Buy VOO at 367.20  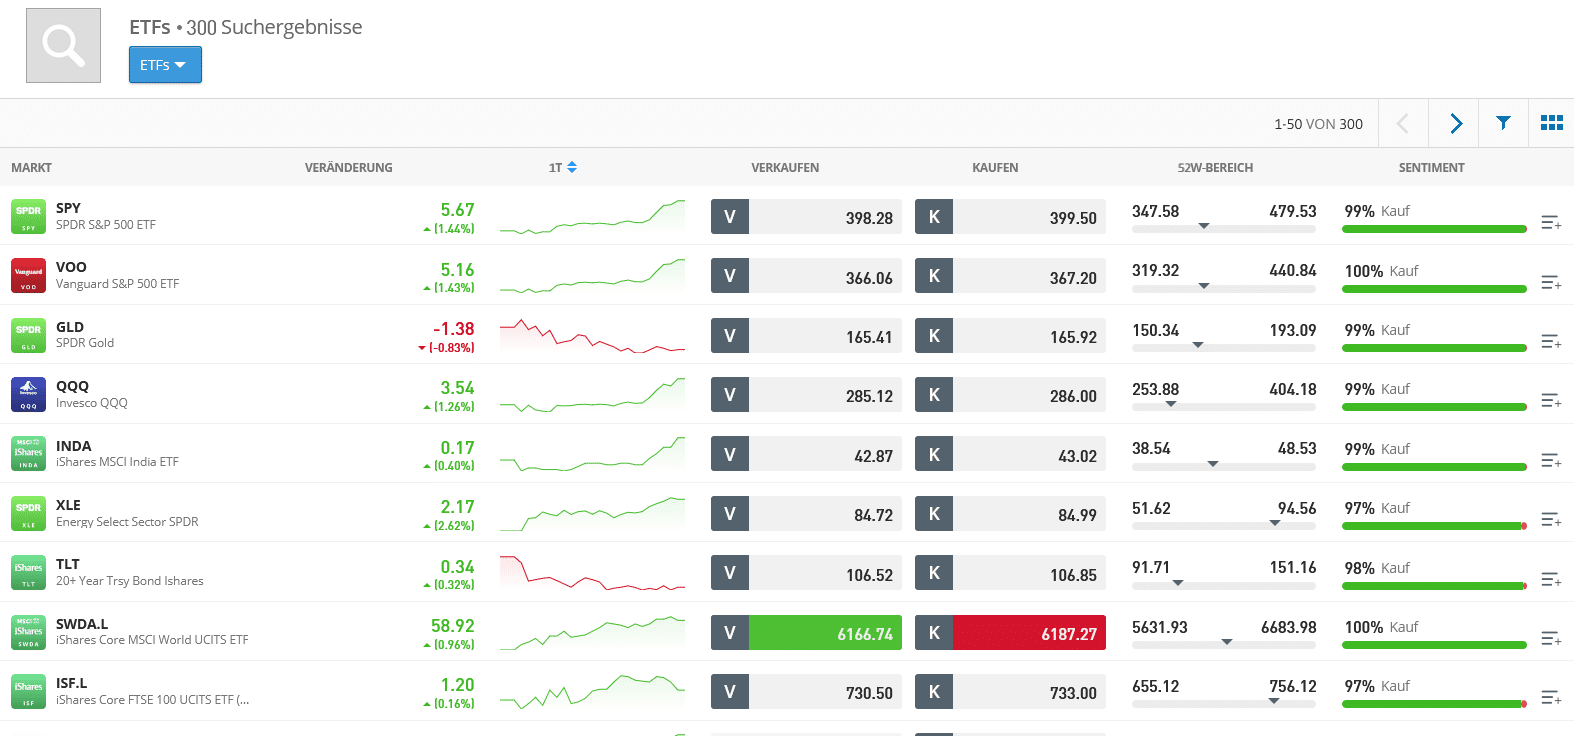pos(1010,277)
